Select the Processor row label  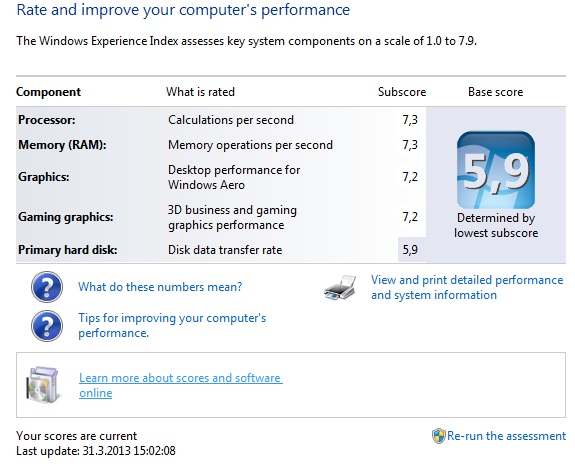[x=47, y=120]
